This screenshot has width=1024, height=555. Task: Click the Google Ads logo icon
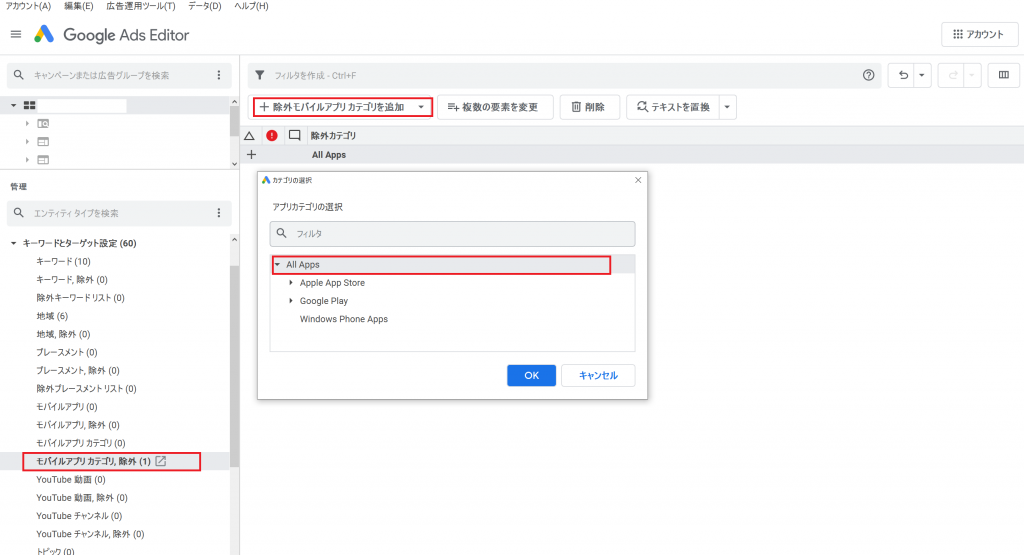pyautogui.click(x=44, y=35)
